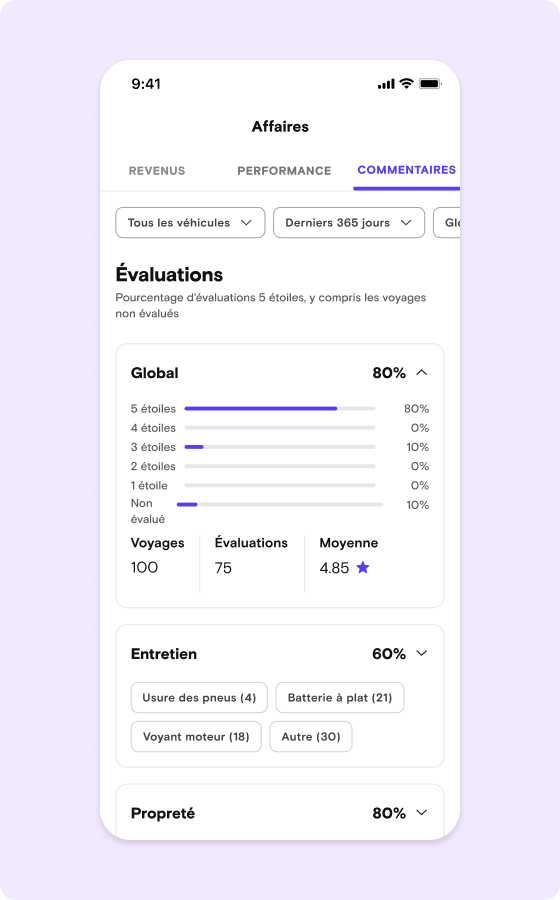Click the 3 étoiles progress bar
Image resolution: width=560 pixels, height=900 pixels.
[280, 447]
